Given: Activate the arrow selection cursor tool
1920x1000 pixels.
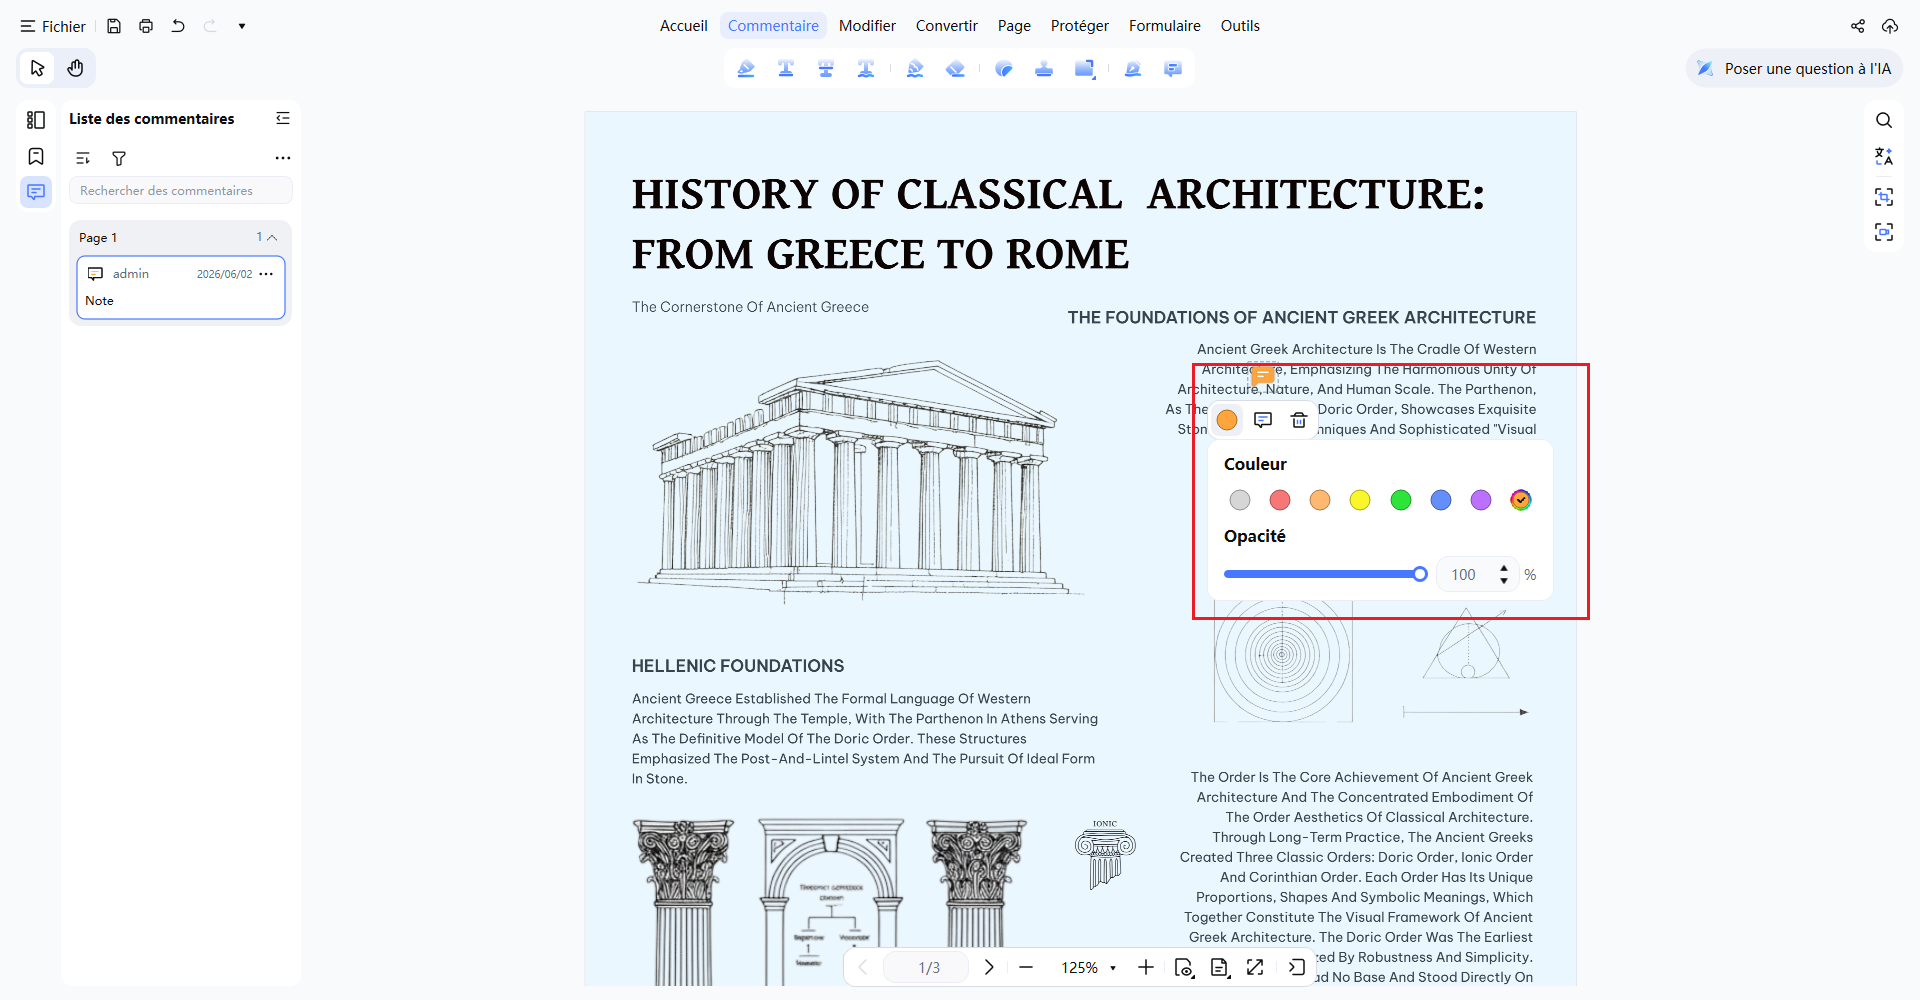Looking at the screenshot, I should [x=38, y=68].
